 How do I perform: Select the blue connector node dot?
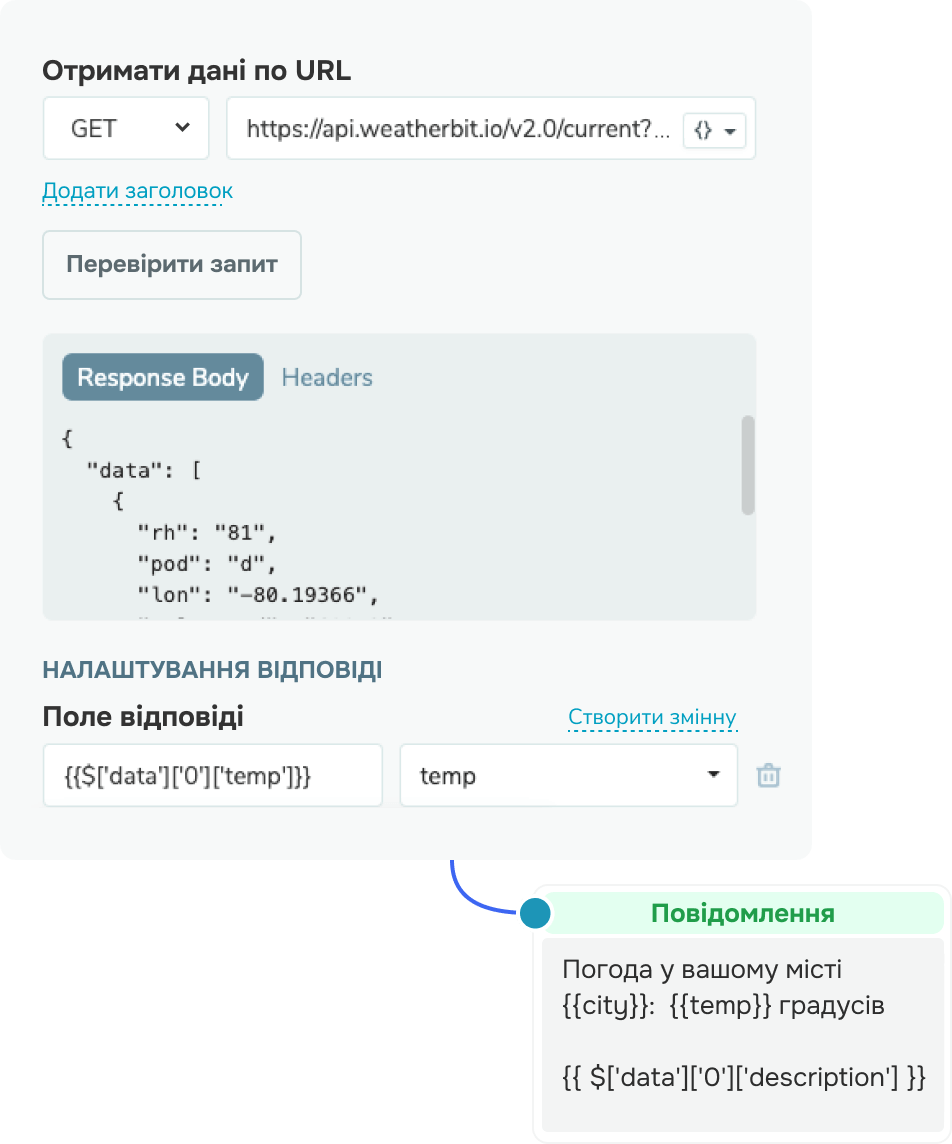click(x=535, y=913)
